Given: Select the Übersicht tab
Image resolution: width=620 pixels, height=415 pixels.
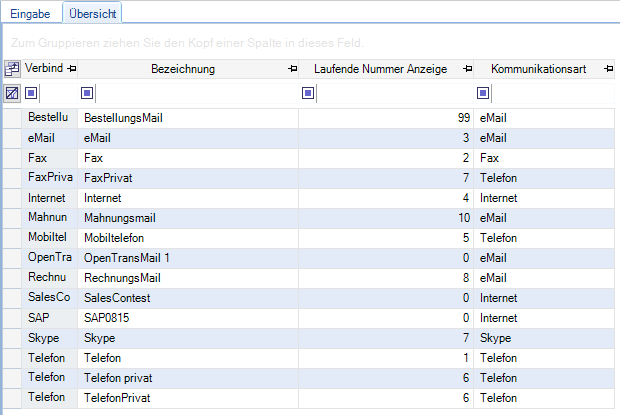Looking at the screenshot, I should [x=91, y=13].
